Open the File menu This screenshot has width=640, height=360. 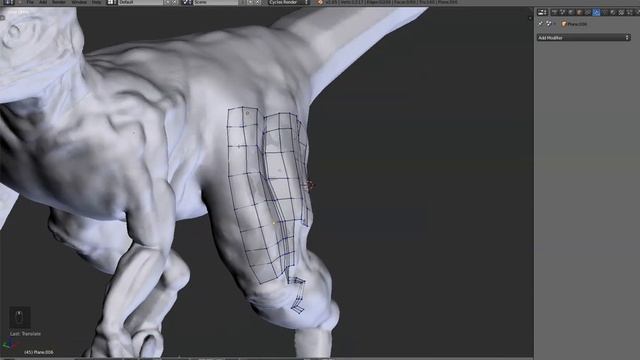[30, 2]
